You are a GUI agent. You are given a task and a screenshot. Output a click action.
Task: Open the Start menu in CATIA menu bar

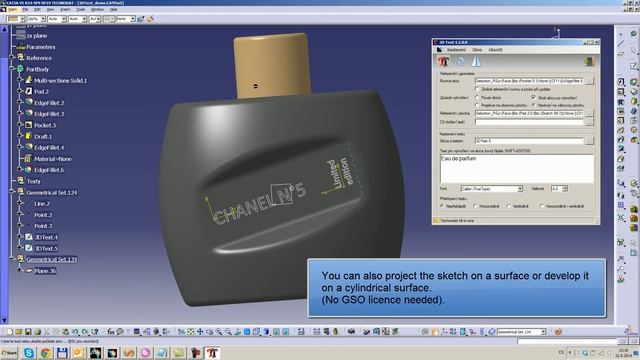(x=12, y=9)
